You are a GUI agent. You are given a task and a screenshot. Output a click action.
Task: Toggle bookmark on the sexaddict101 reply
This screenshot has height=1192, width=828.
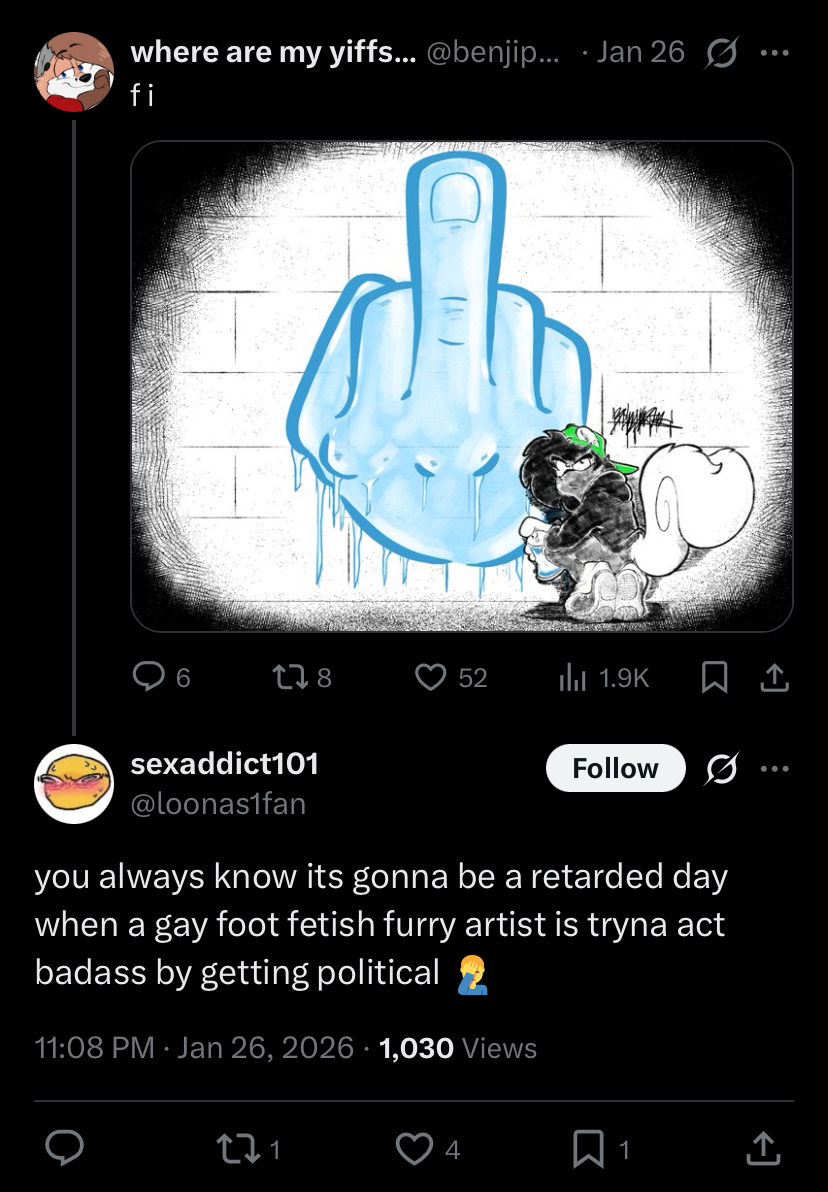click(x=588, y=1148)
